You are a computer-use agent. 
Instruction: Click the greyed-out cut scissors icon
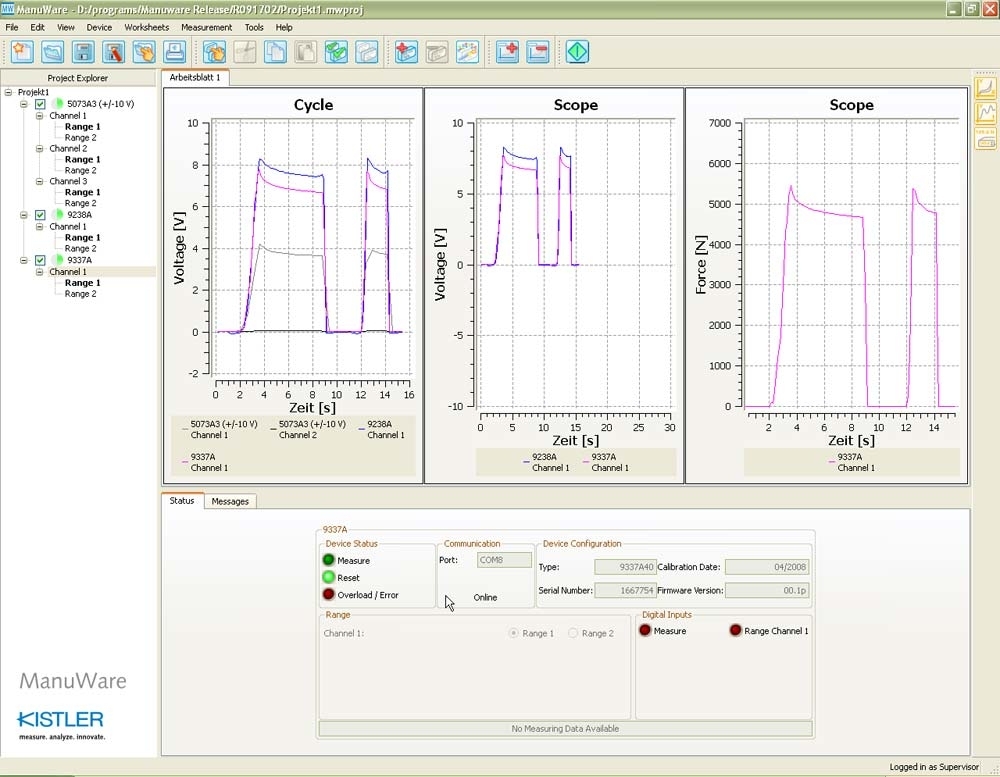click(x=246, y=52)
